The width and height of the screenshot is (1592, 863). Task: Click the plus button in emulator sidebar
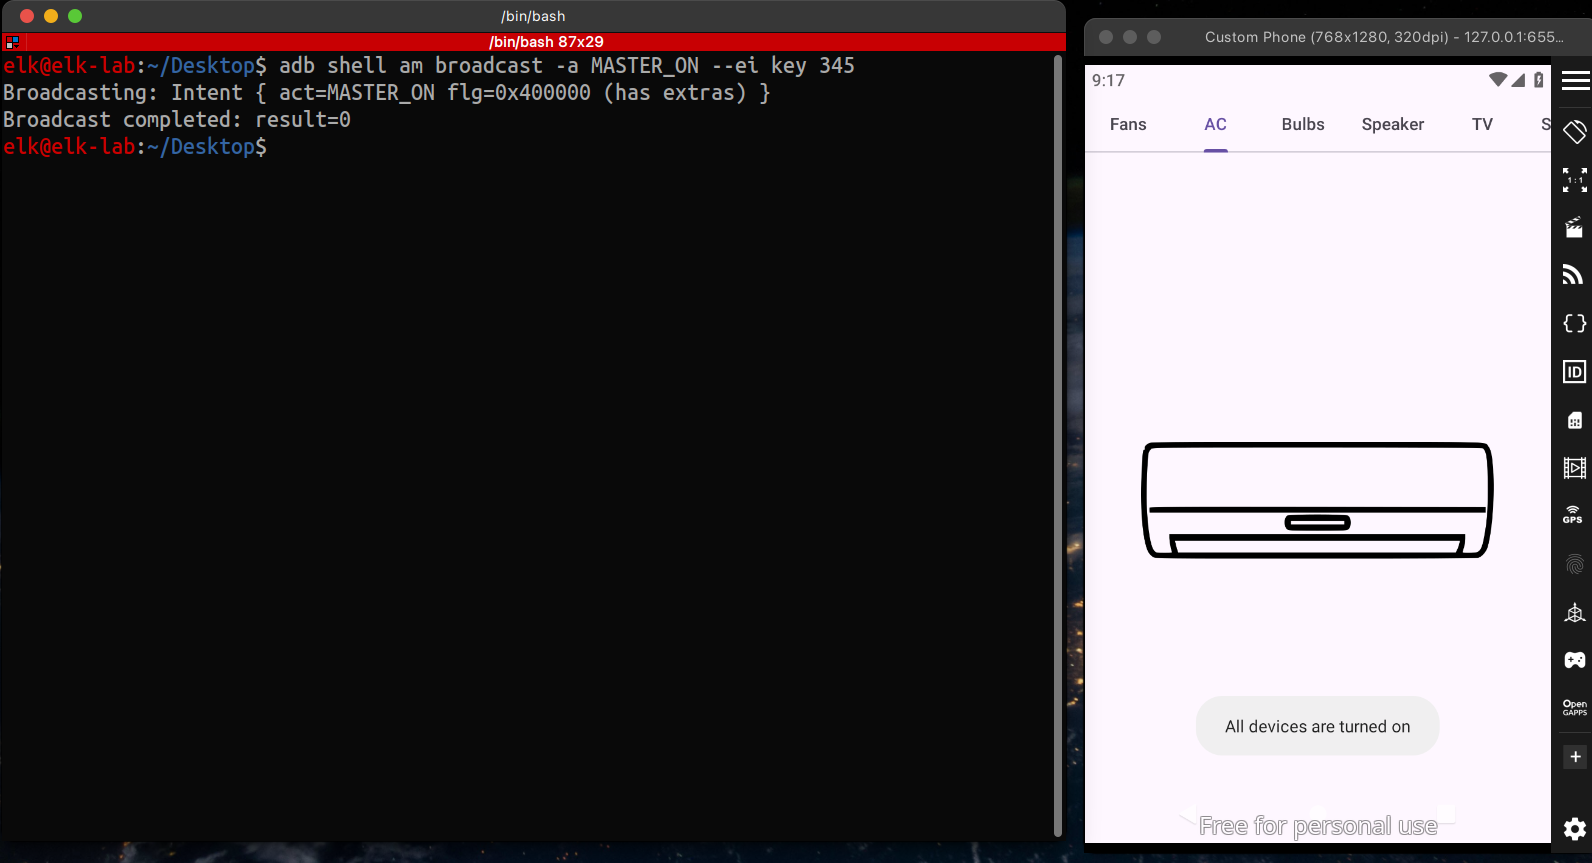[1575, 757]
